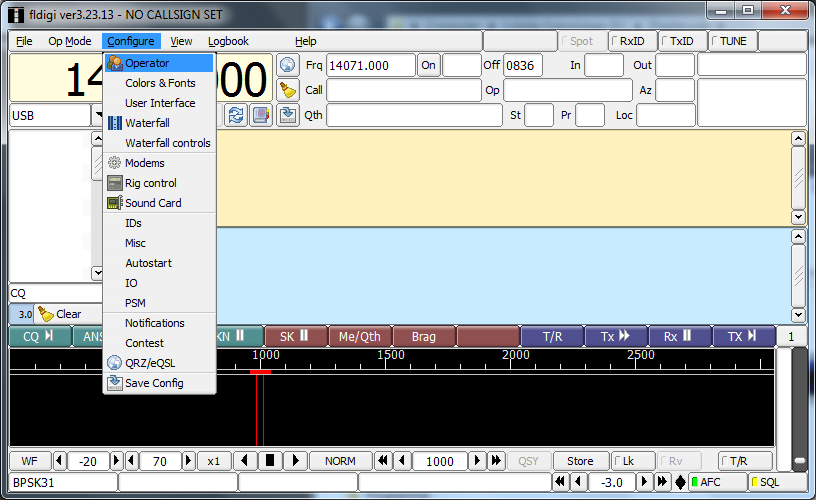Click the broom clear-log icon beside Call
Image resolution: width=816 pixels, height=500 pixels.
point(288,90)
